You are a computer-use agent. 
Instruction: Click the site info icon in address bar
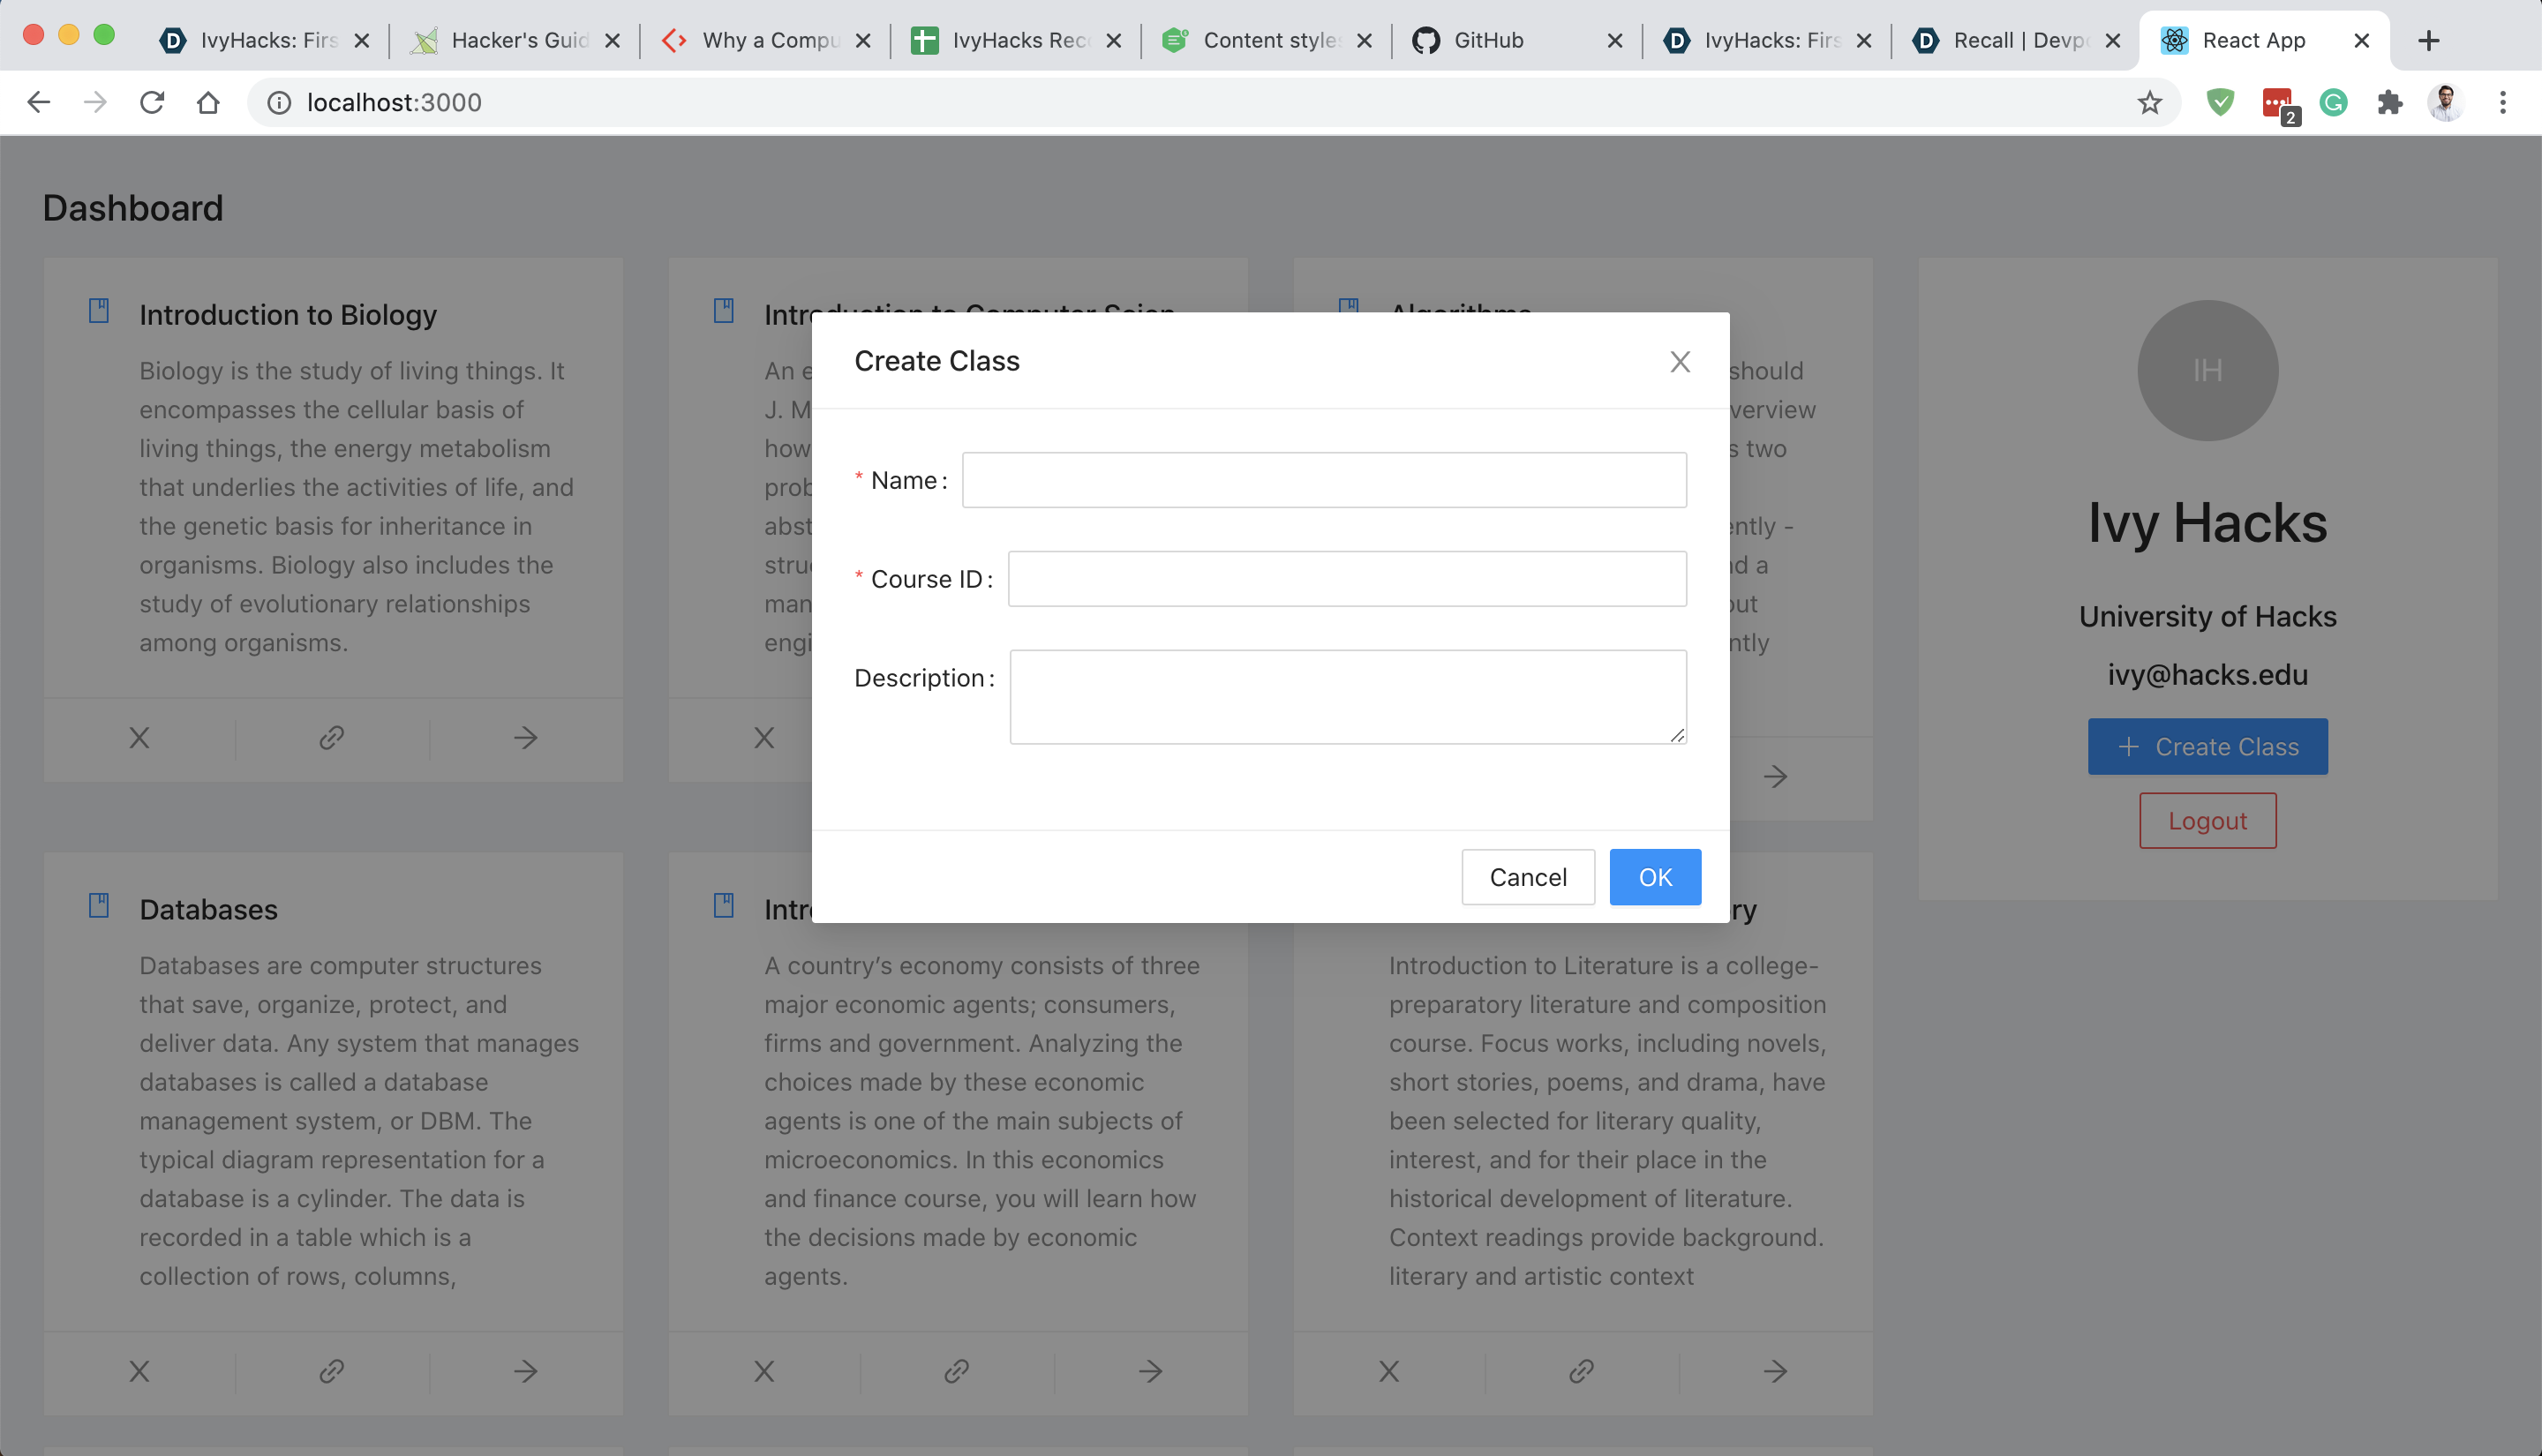coord(279,102)
